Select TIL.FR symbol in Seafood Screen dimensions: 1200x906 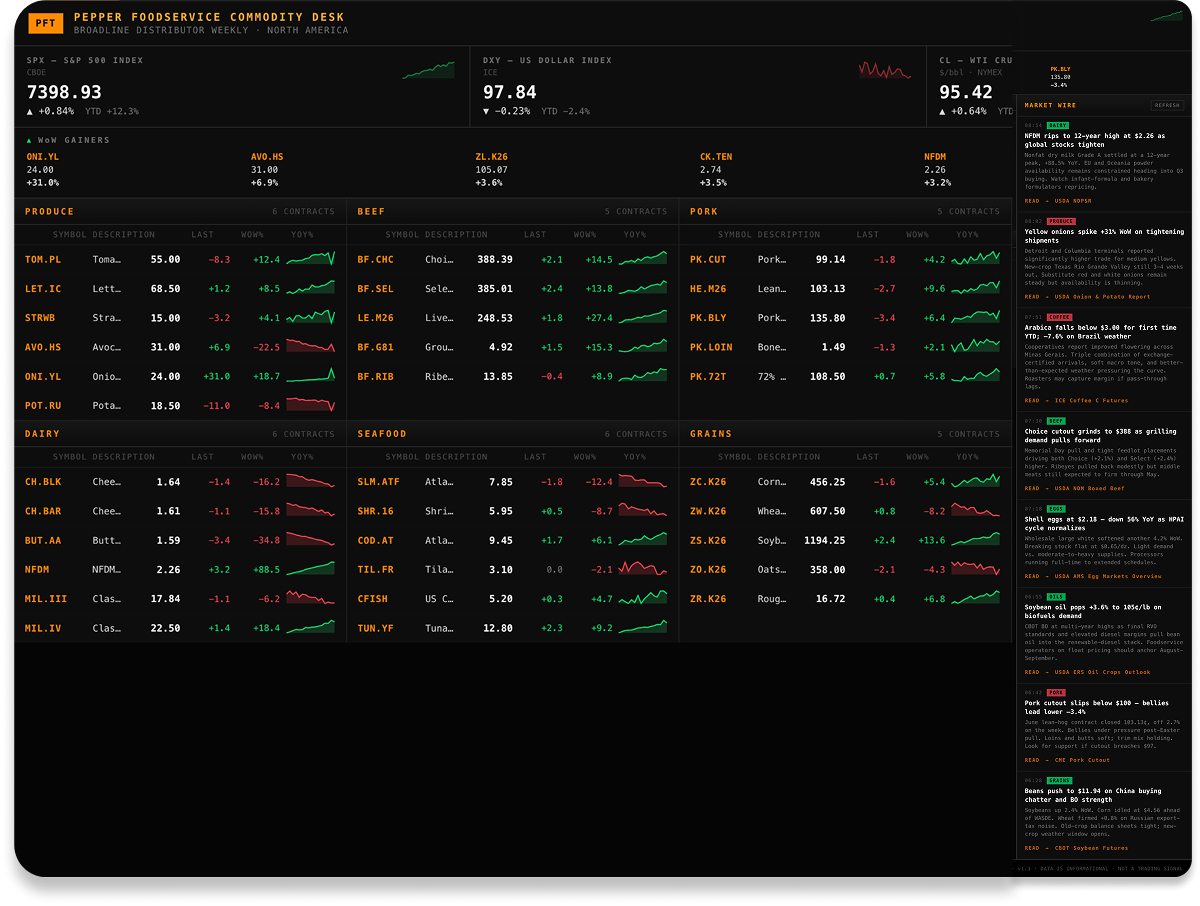point(376,570)
